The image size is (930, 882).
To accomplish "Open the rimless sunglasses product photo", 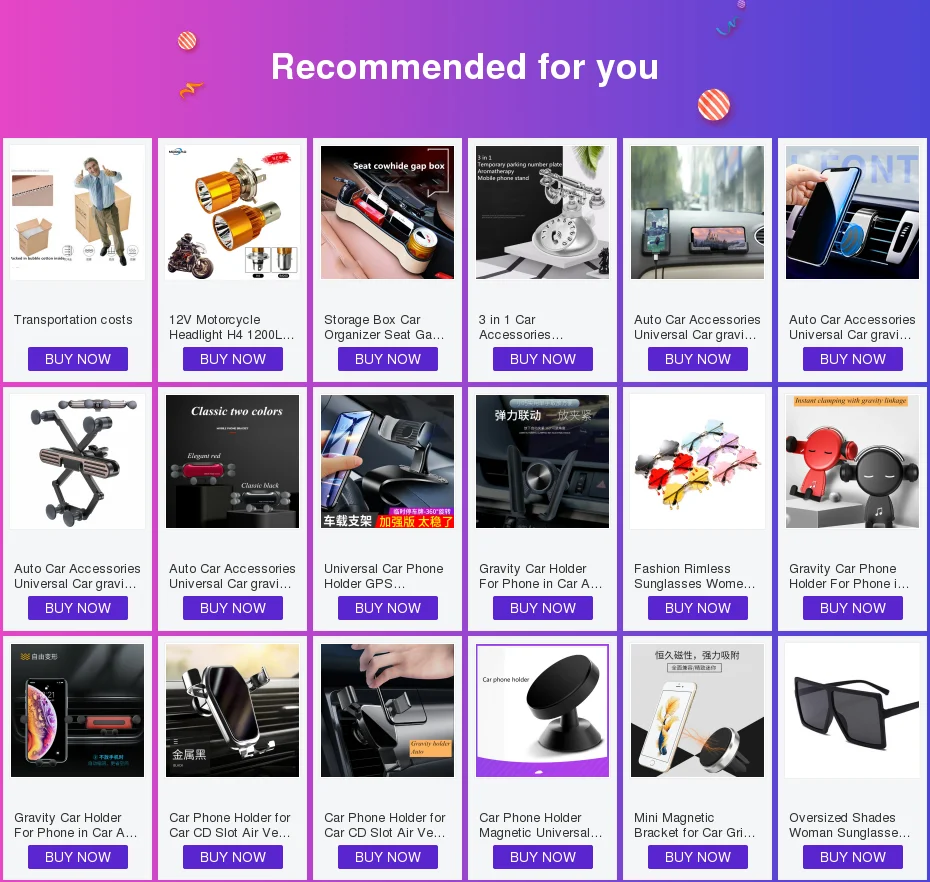I will click(x=698, y=461).
